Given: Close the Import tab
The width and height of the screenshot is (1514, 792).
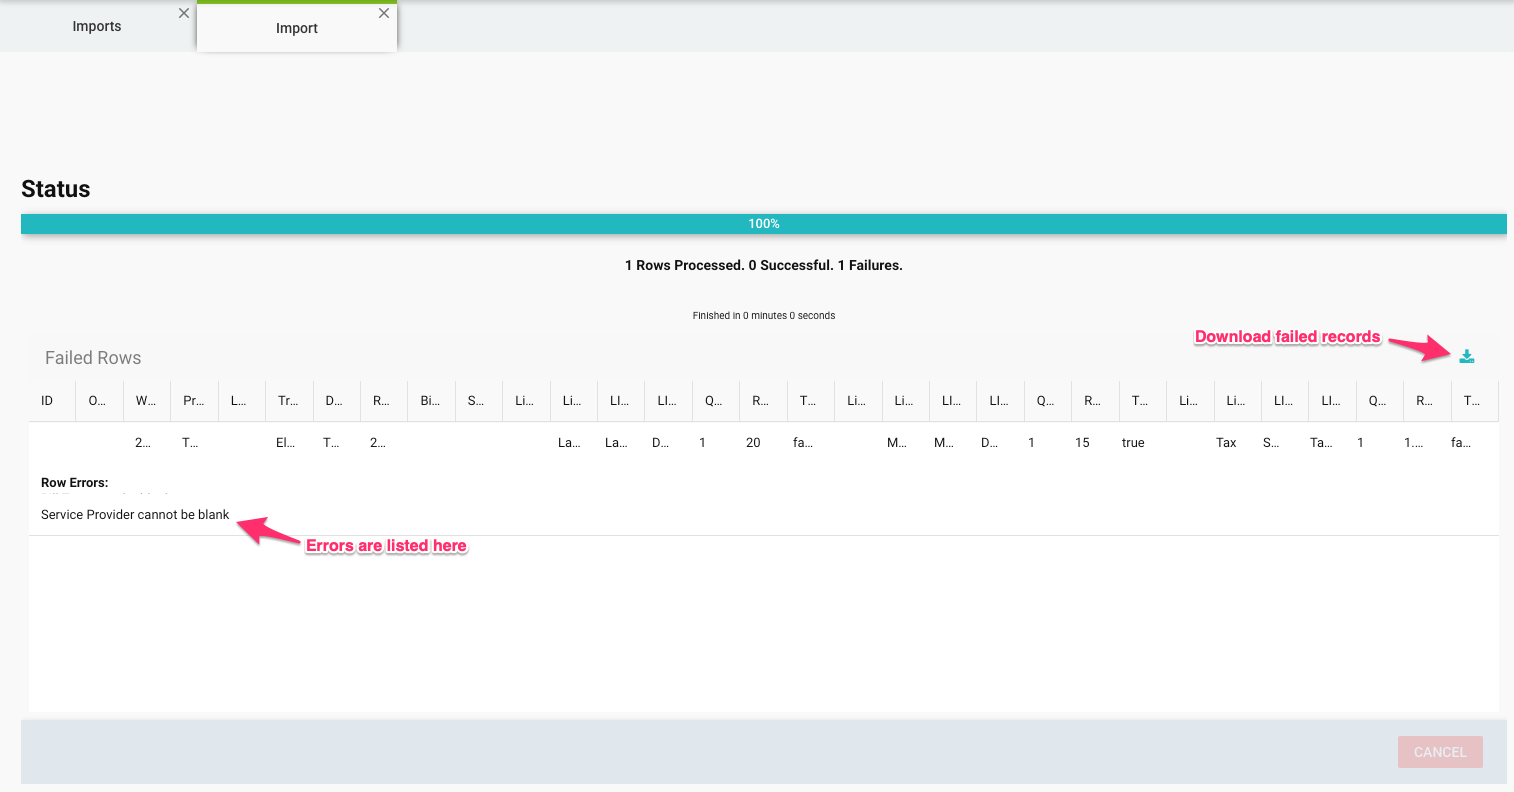Looking at the screenshot, I should point(384,13).
